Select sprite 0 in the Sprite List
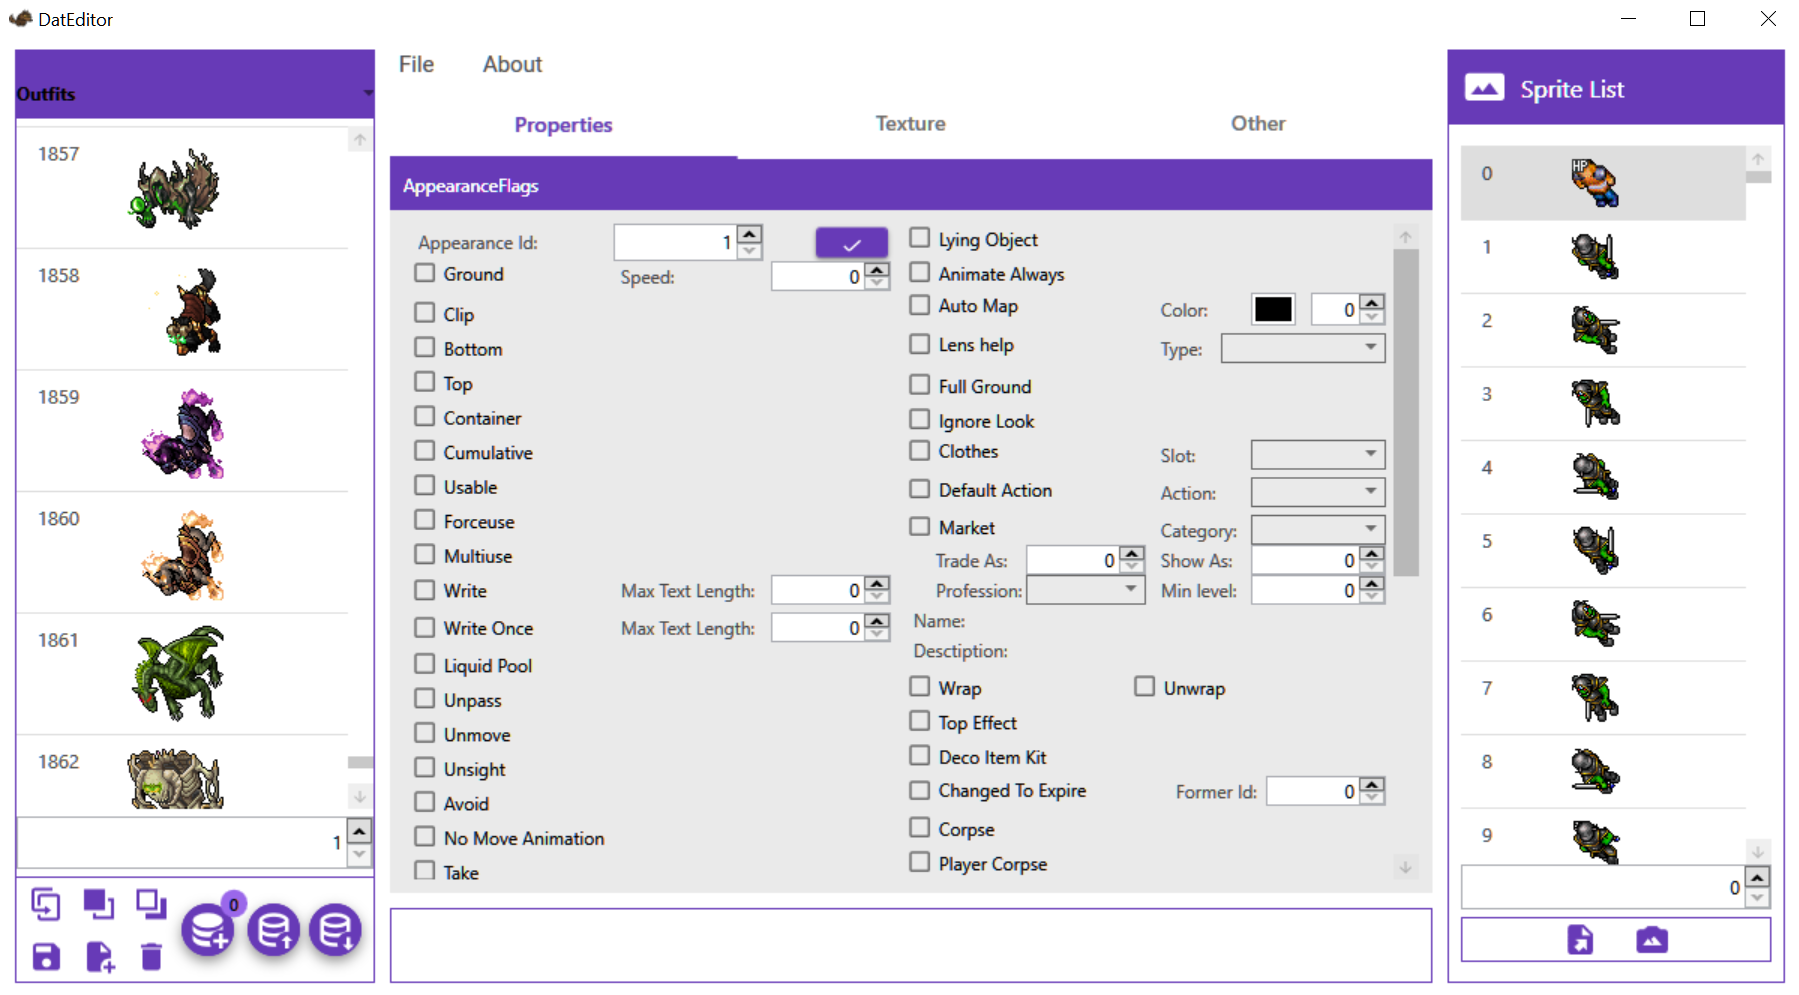 click(x=1600, y=183)
